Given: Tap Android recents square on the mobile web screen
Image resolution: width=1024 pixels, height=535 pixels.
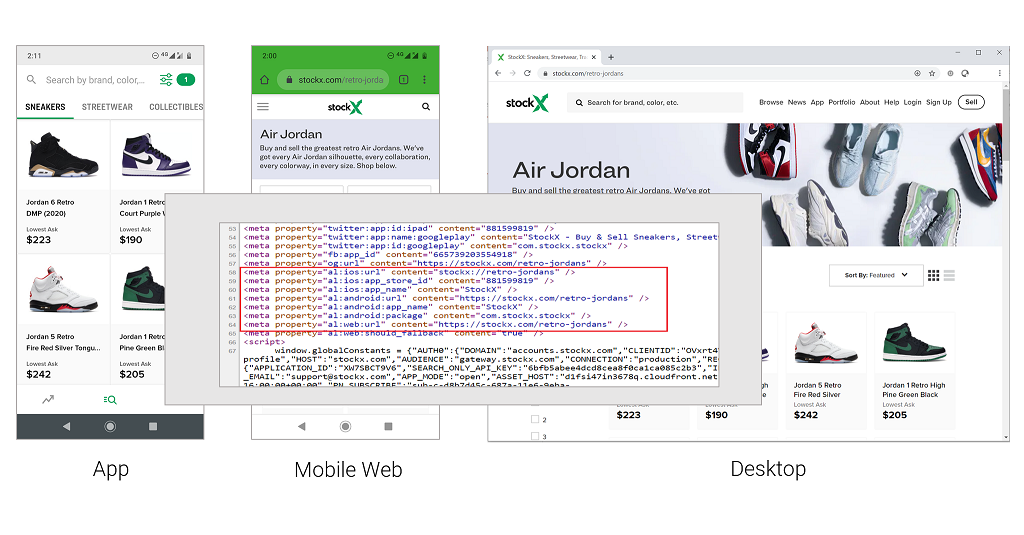Looking at the screenshot, I should (x=389, y=427).
